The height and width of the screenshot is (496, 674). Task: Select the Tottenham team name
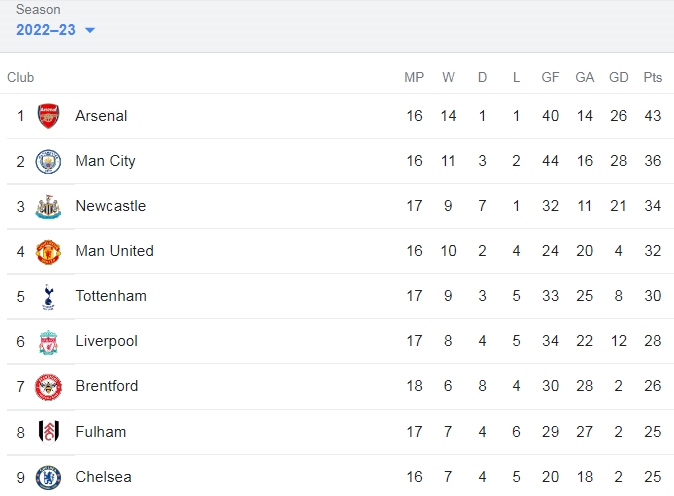tap(111, 296)
